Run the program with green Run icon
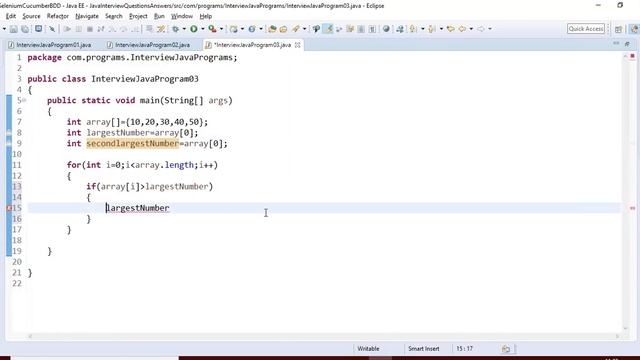 pos(194,29)
